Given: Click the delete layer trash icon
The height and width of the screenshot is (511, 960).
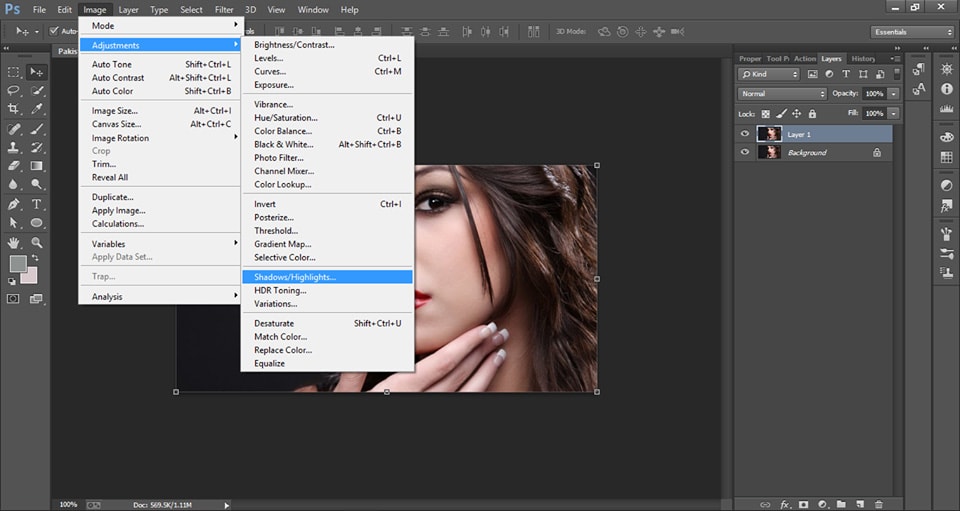Looking at the screenshot, I should [879, 504].
